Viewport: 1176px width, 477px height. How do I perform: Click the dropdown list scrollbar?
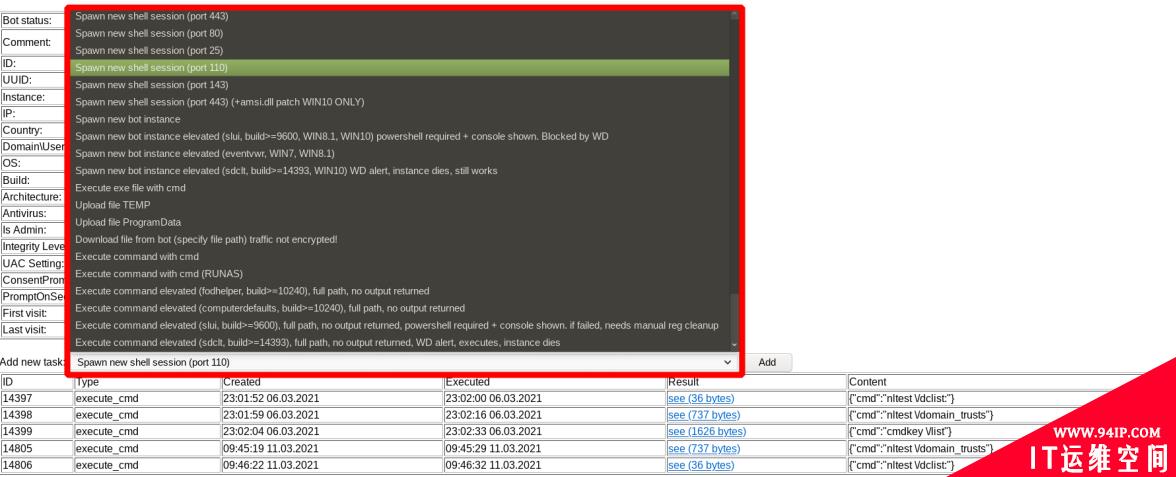(x=734, y=180)
